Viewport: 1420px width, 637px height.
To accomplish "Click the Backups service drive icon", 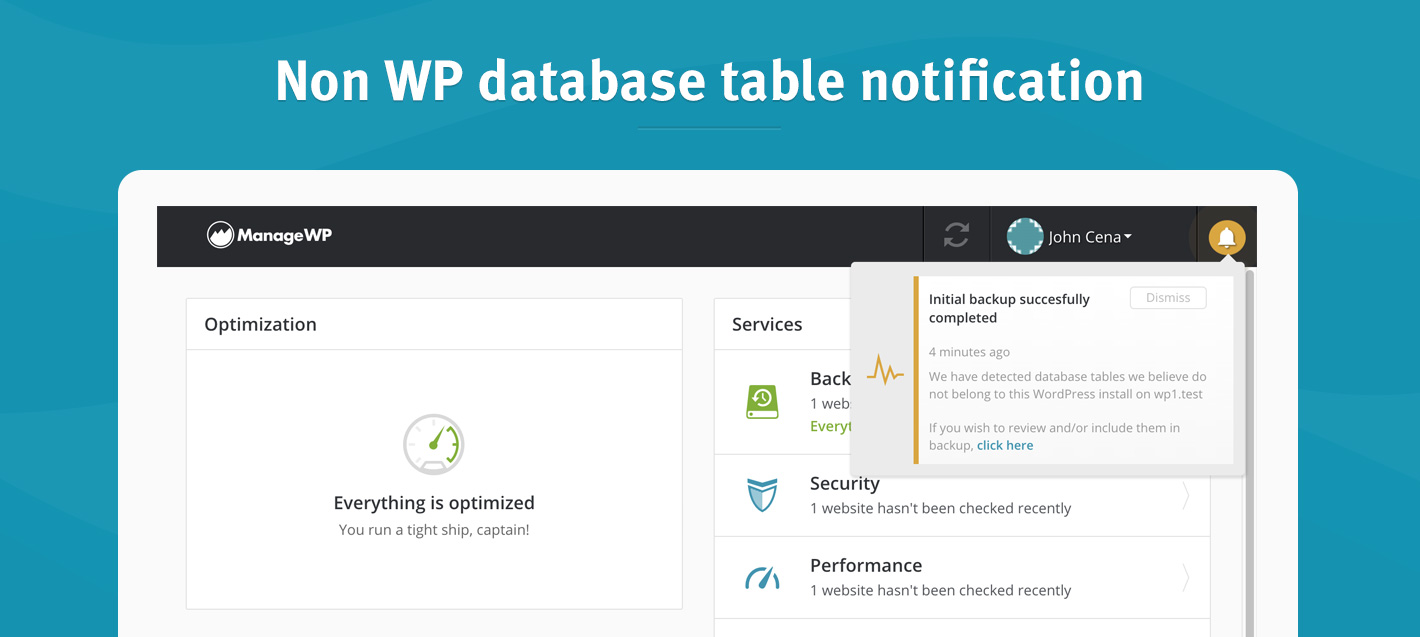I will coord(762,402).
